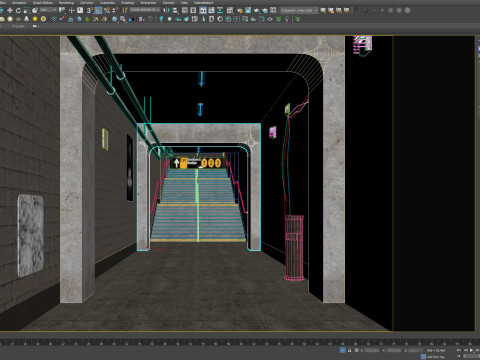Click the teal tree icon in second toolbar
480x360 pixels.
161,19
